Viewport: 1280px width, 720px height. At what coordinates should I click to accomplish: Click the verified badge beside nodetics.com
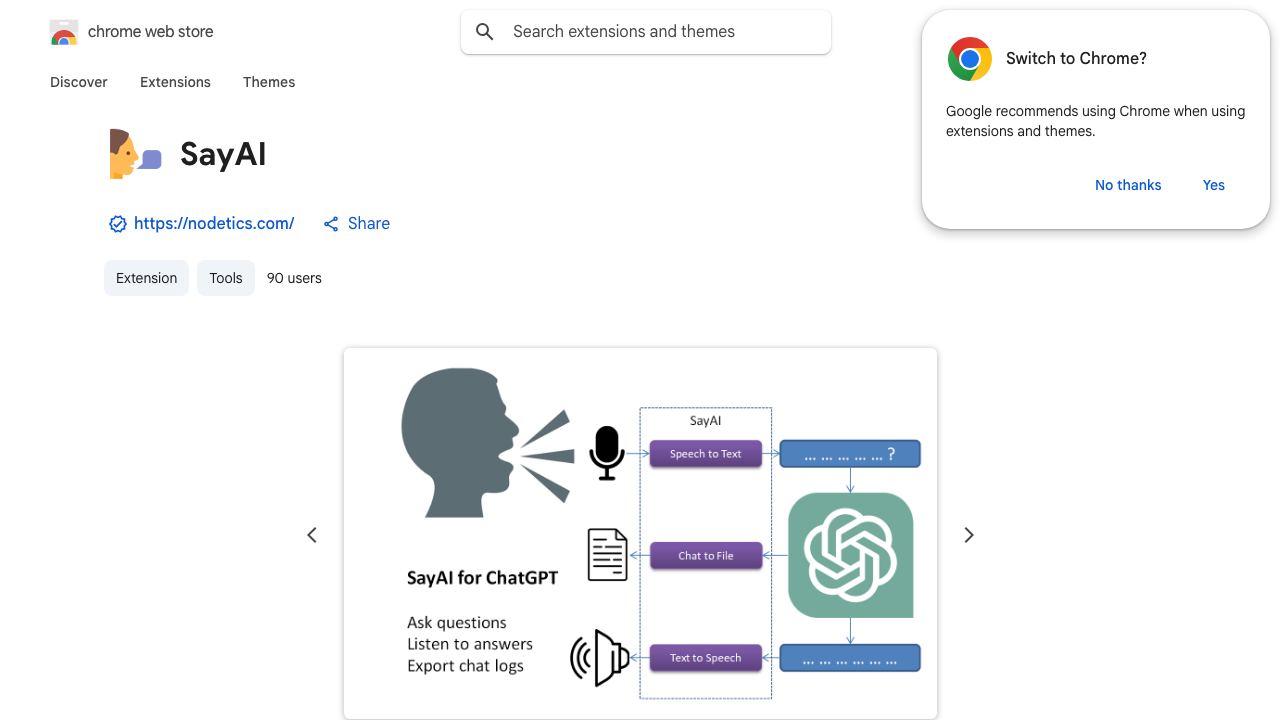(x=118, y=224)
